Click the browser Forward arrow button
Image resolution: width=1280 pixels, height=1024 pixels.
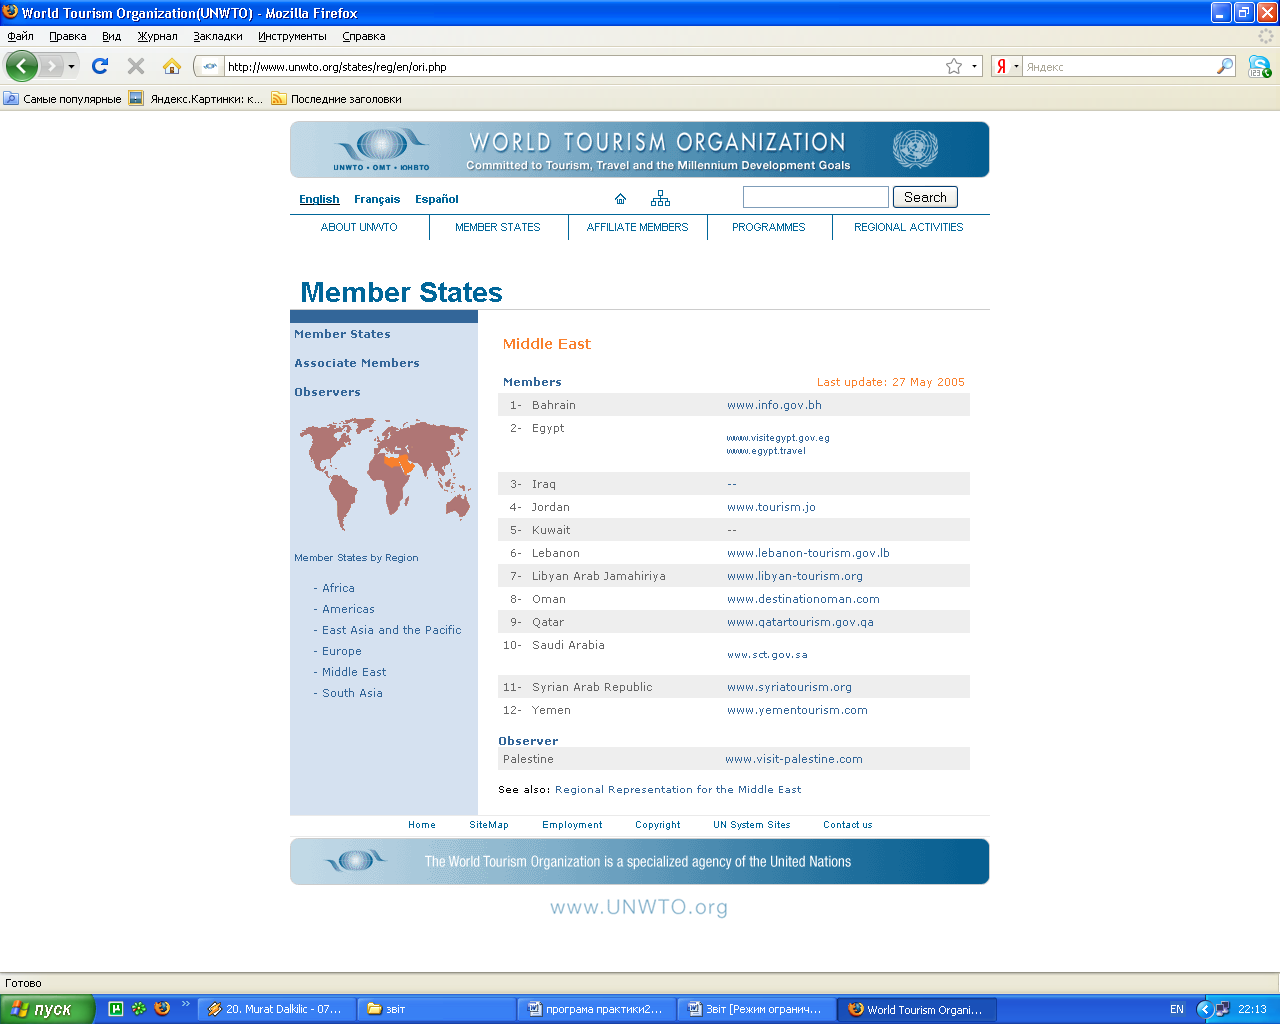pos(52,66)
